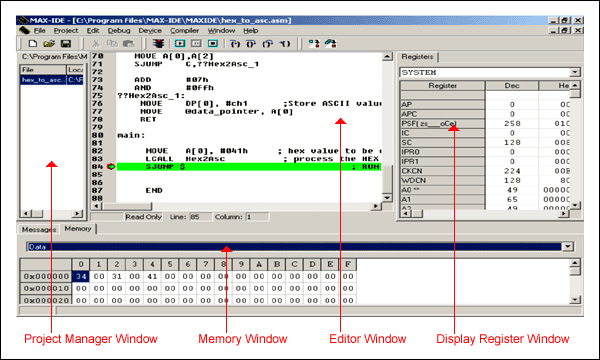
Task: Click memory column header F
Action: [x=348, y=264]
